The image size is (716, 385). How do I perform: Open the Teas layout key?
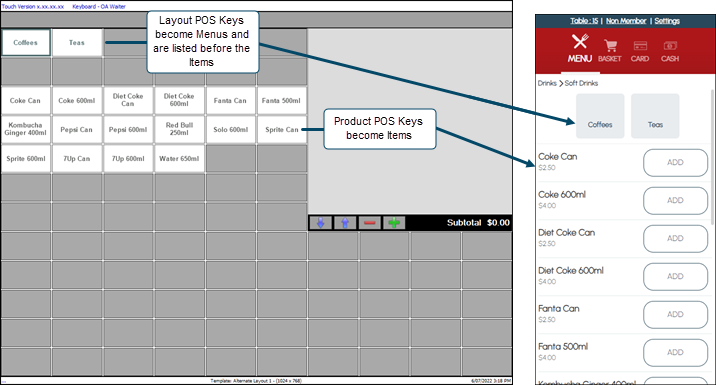point(77,42)
